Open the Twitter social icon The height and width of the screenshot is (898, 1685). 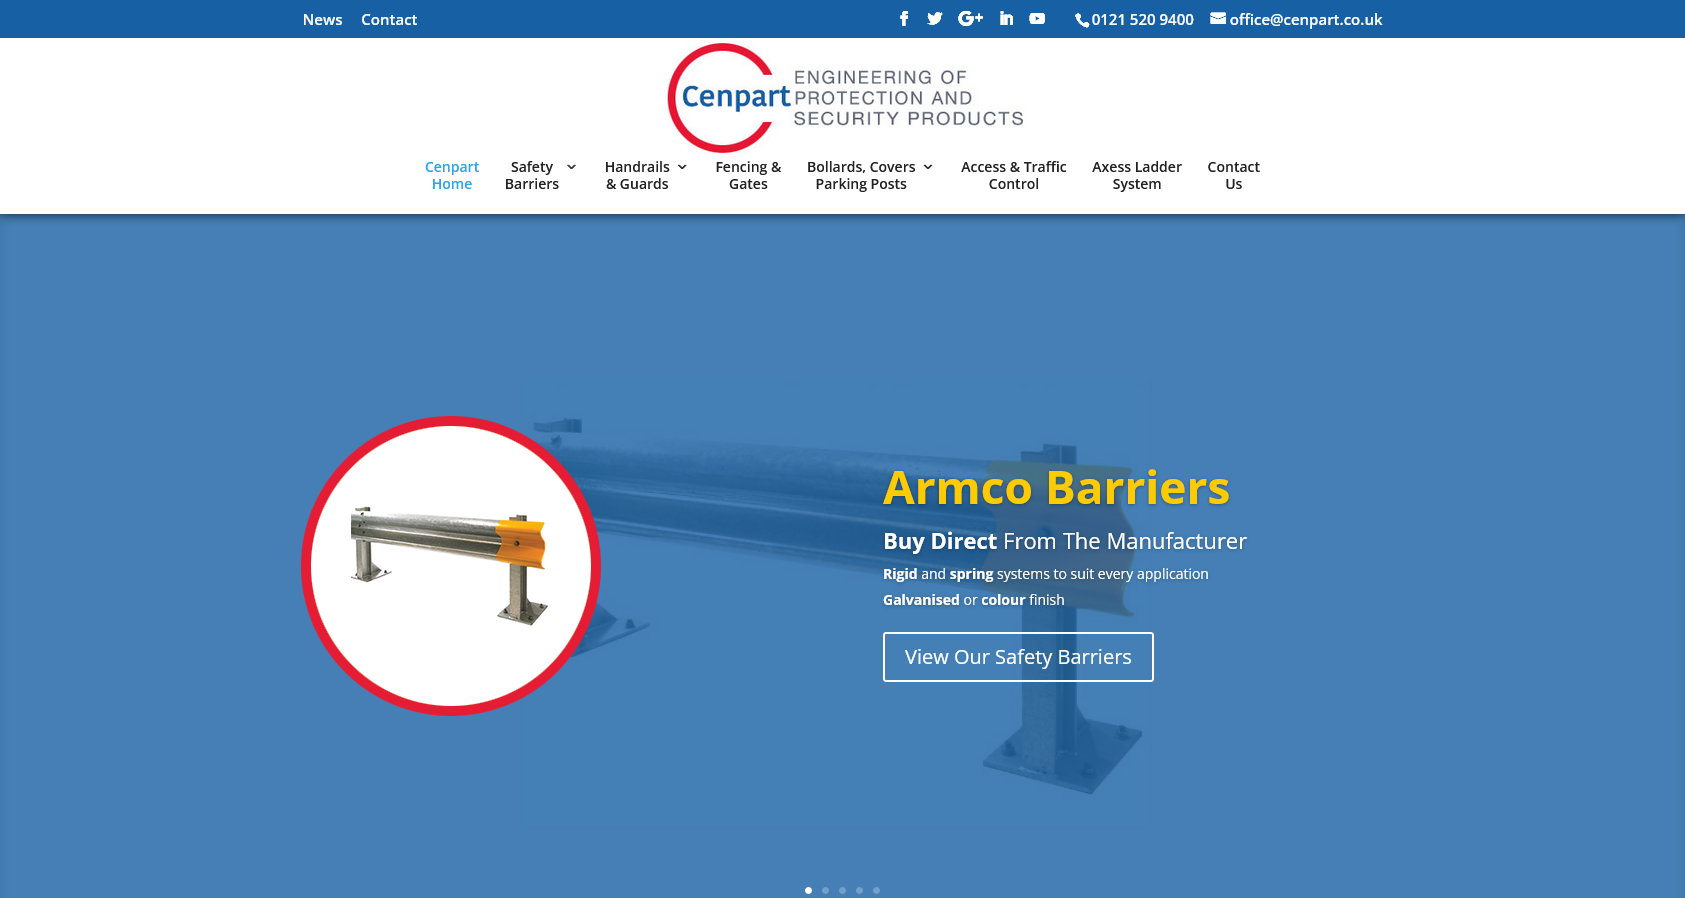(x=935, y=18)
